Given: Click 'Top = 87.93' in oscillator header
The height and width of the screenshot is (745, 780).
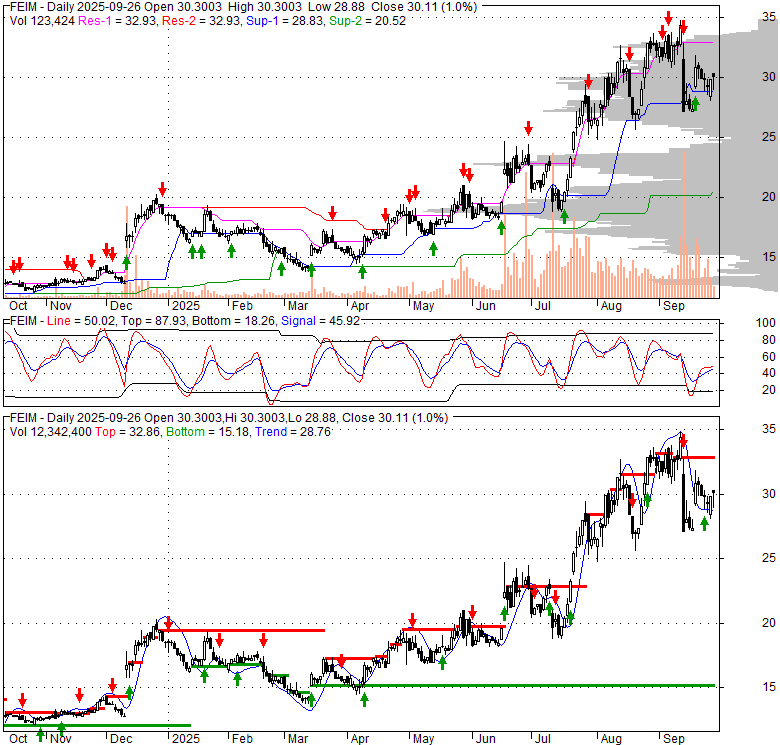Looking at the screenshot, I should [x=154, y=321].
